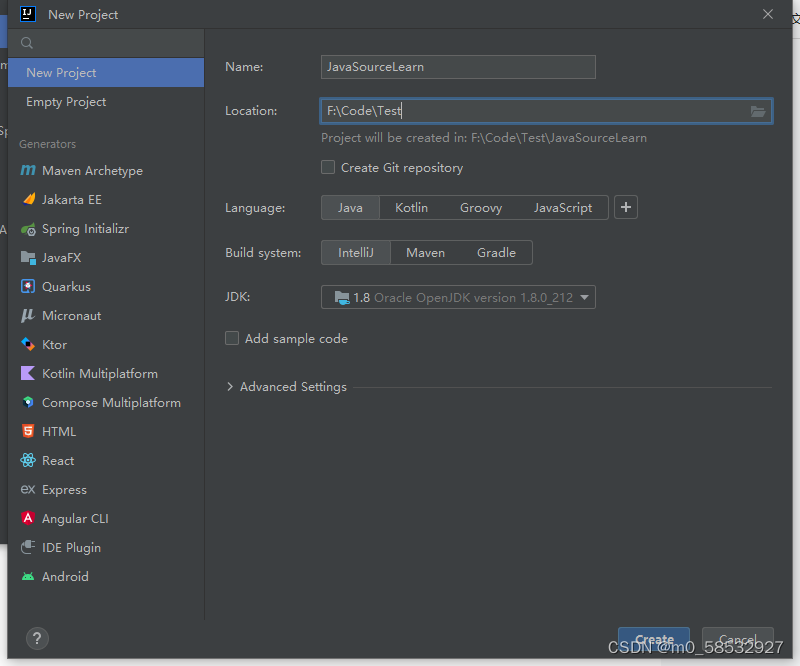Select JavaScript as the language

coord(563,208)
